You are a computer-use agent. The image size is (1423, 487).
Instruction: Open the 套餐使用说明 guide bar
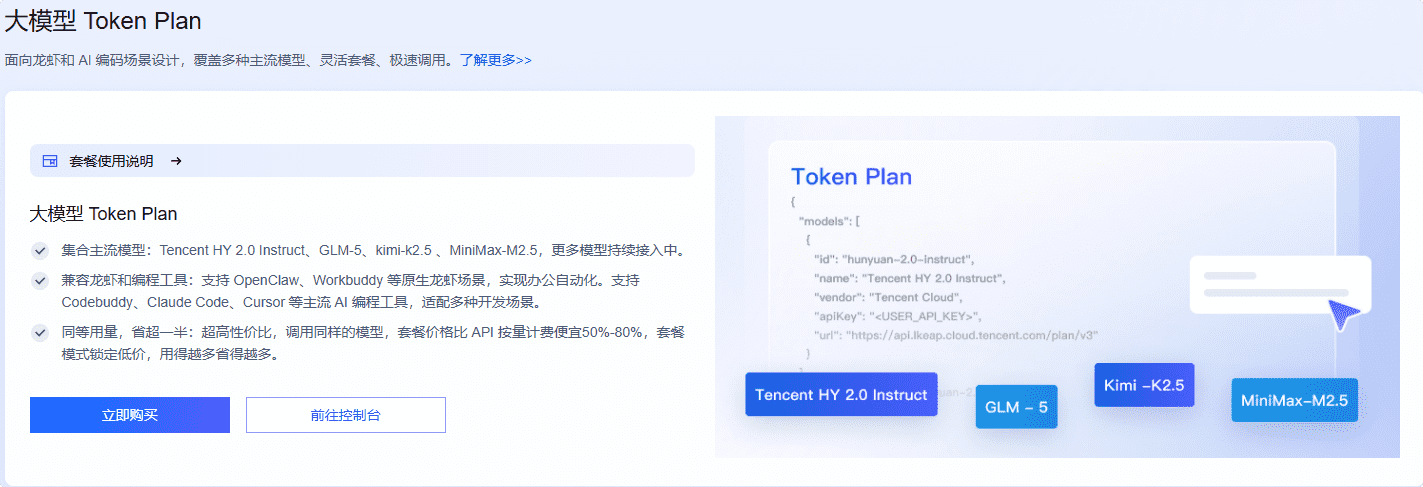pyautogui.click(x=362, y=160)
